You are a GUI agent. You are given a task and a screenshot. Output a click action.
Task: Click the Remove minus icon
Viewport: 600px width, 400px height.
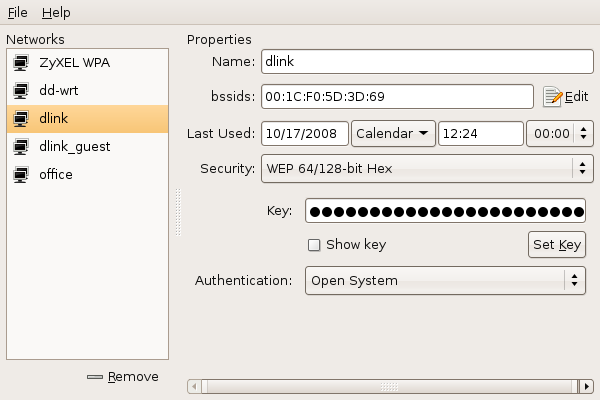[95, 377]
